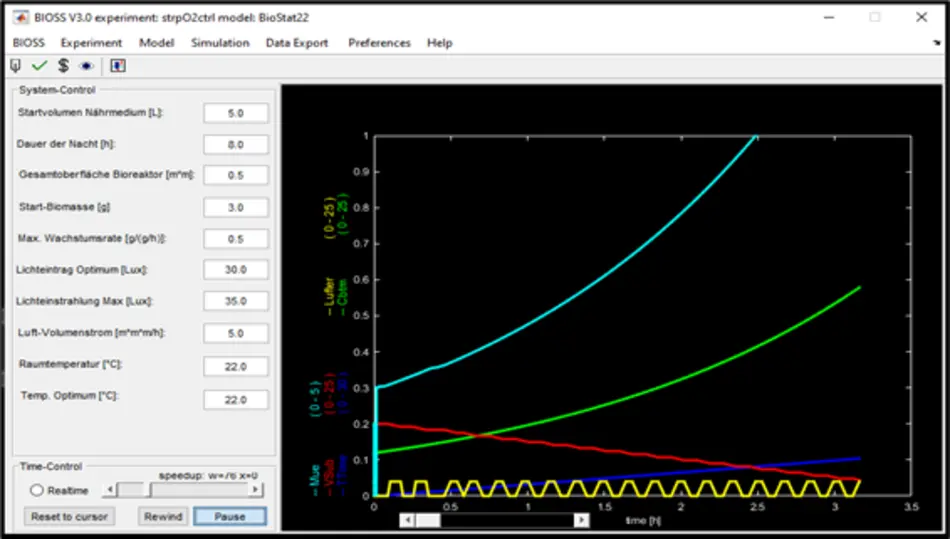
Task: Click the speedup slider's left arrow
Action: coord(110,490)
